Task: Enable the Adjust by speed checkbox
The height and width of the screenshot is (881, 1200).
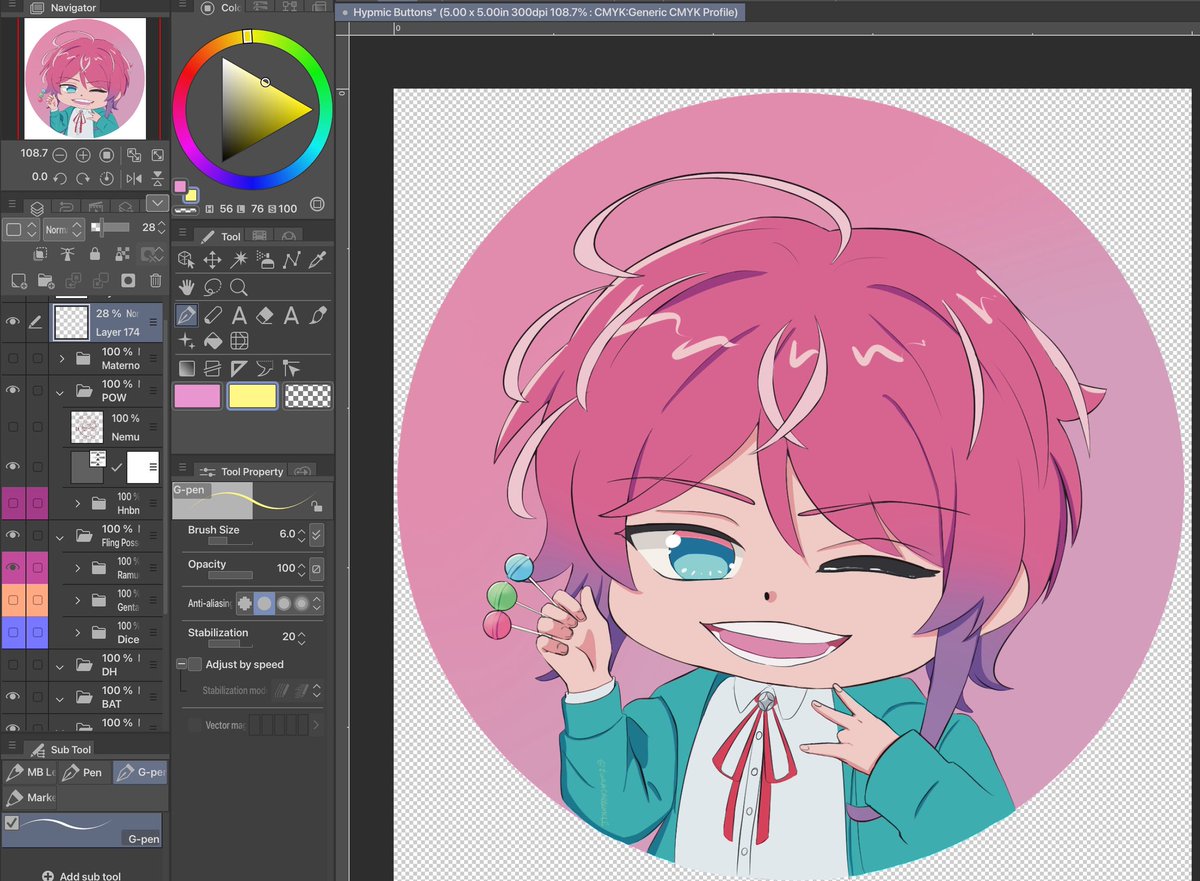Action: coord(195,664)
